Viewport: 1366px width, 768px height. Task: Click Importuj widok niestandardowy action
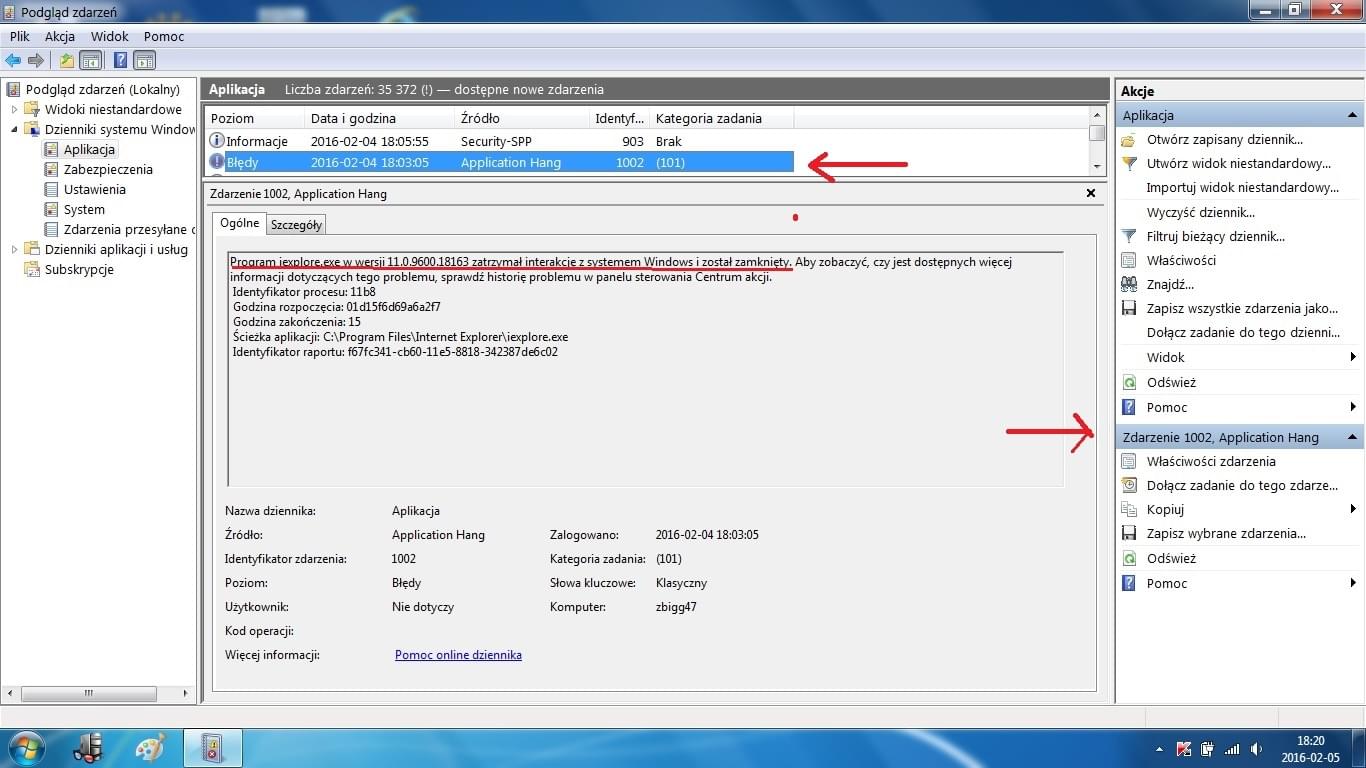pos(1242,188)
